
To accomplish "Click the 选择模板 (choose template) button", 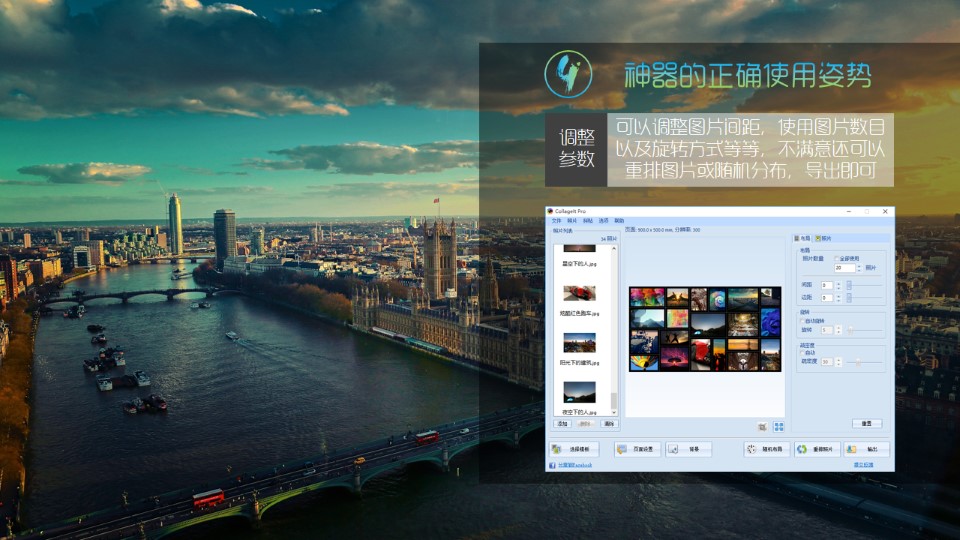I will [574, 449].
